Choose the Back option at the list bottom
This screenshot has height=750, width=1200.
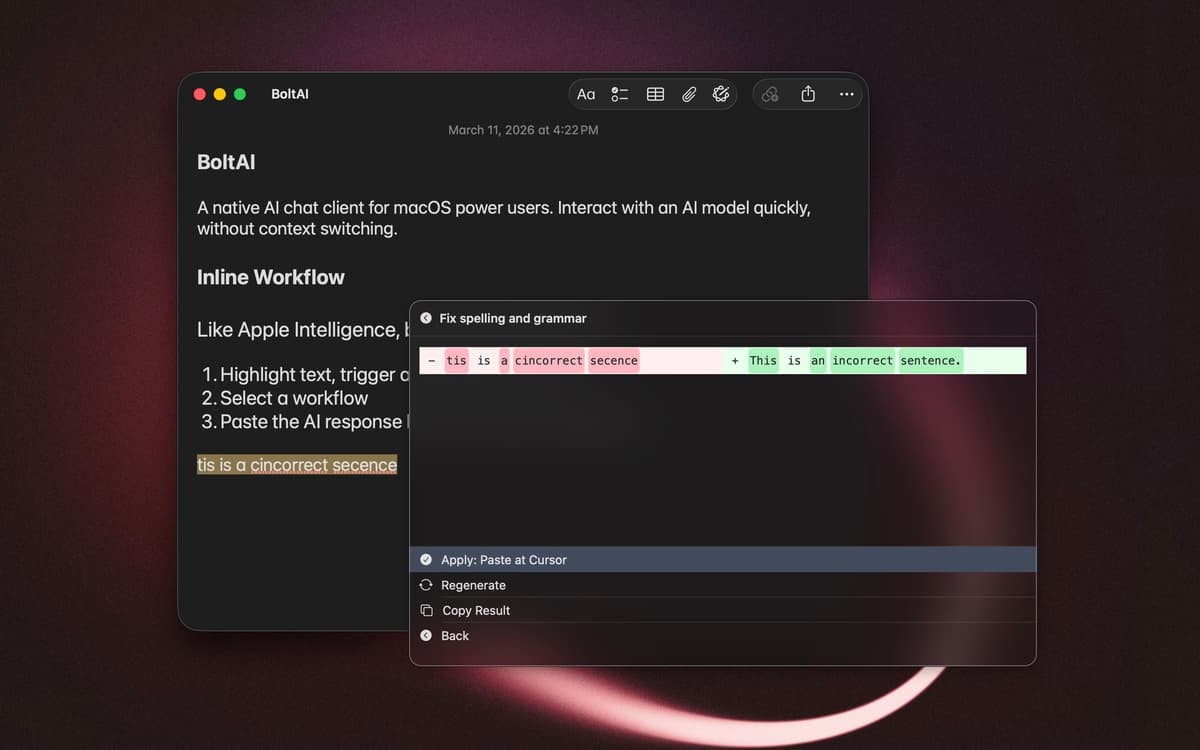click(454, 635)
